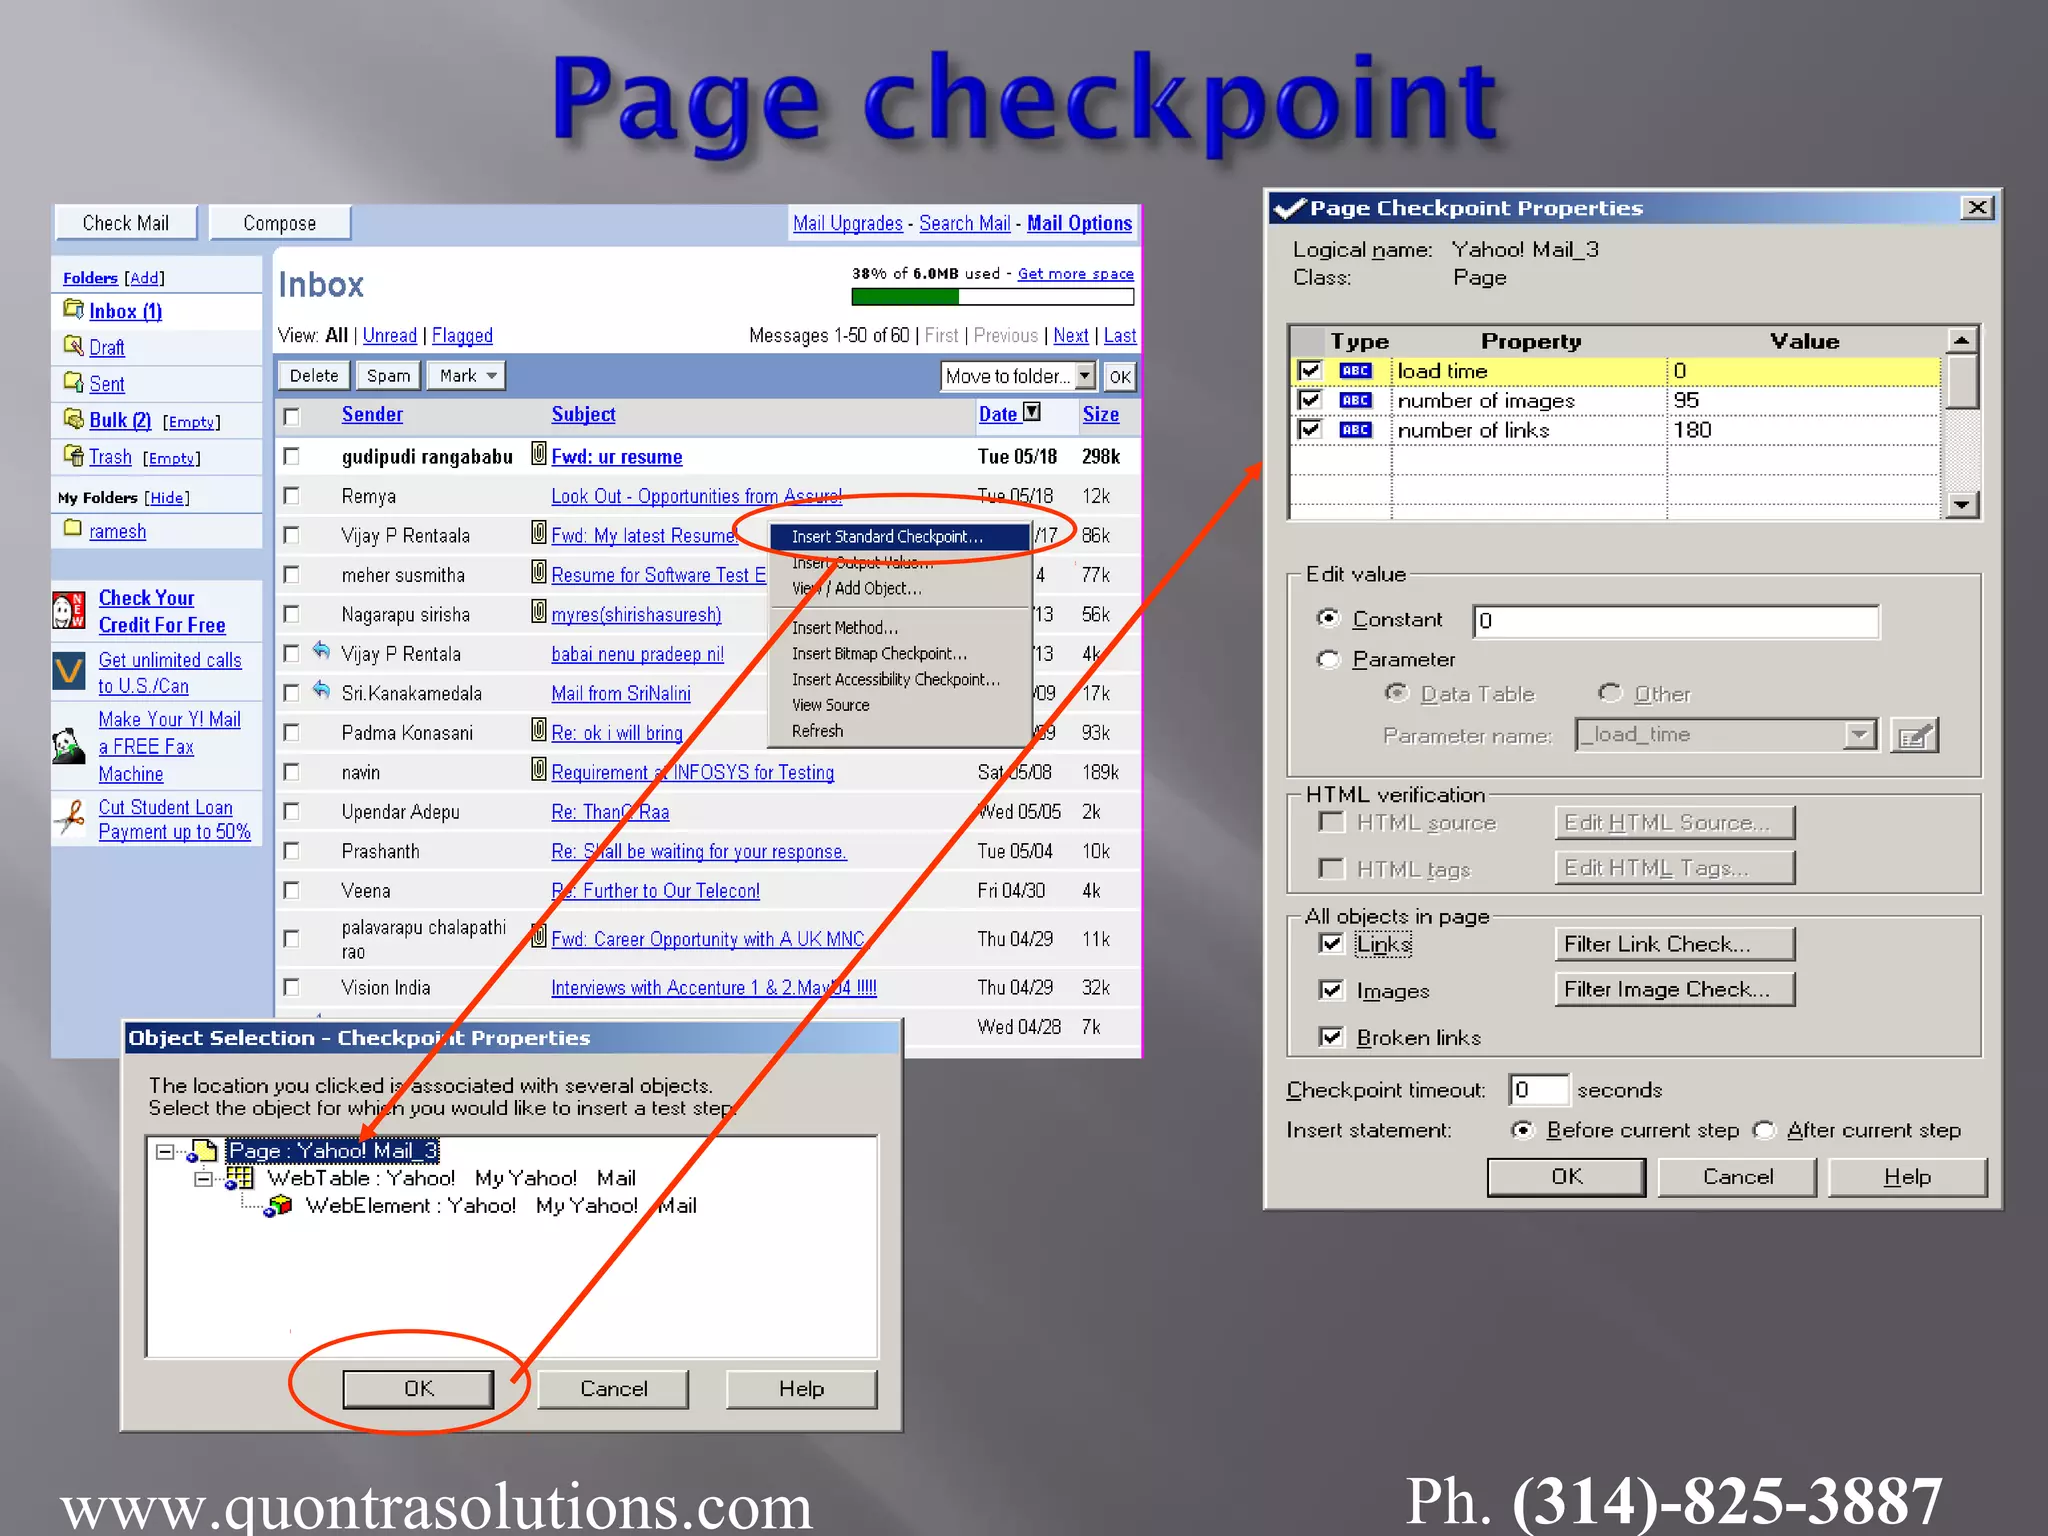Choose Insert Bitmap Checkpoint from the context menu
Viewport: 2048px width, 1536px height.
[x=879, y=654]
